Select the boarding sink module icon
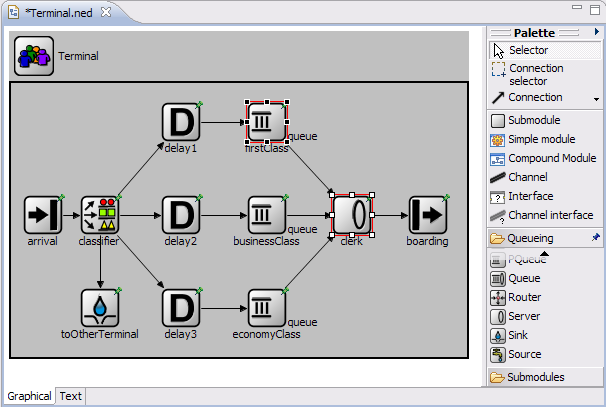Viewport: 606px width, 407px height. click(x=428, y=215)
